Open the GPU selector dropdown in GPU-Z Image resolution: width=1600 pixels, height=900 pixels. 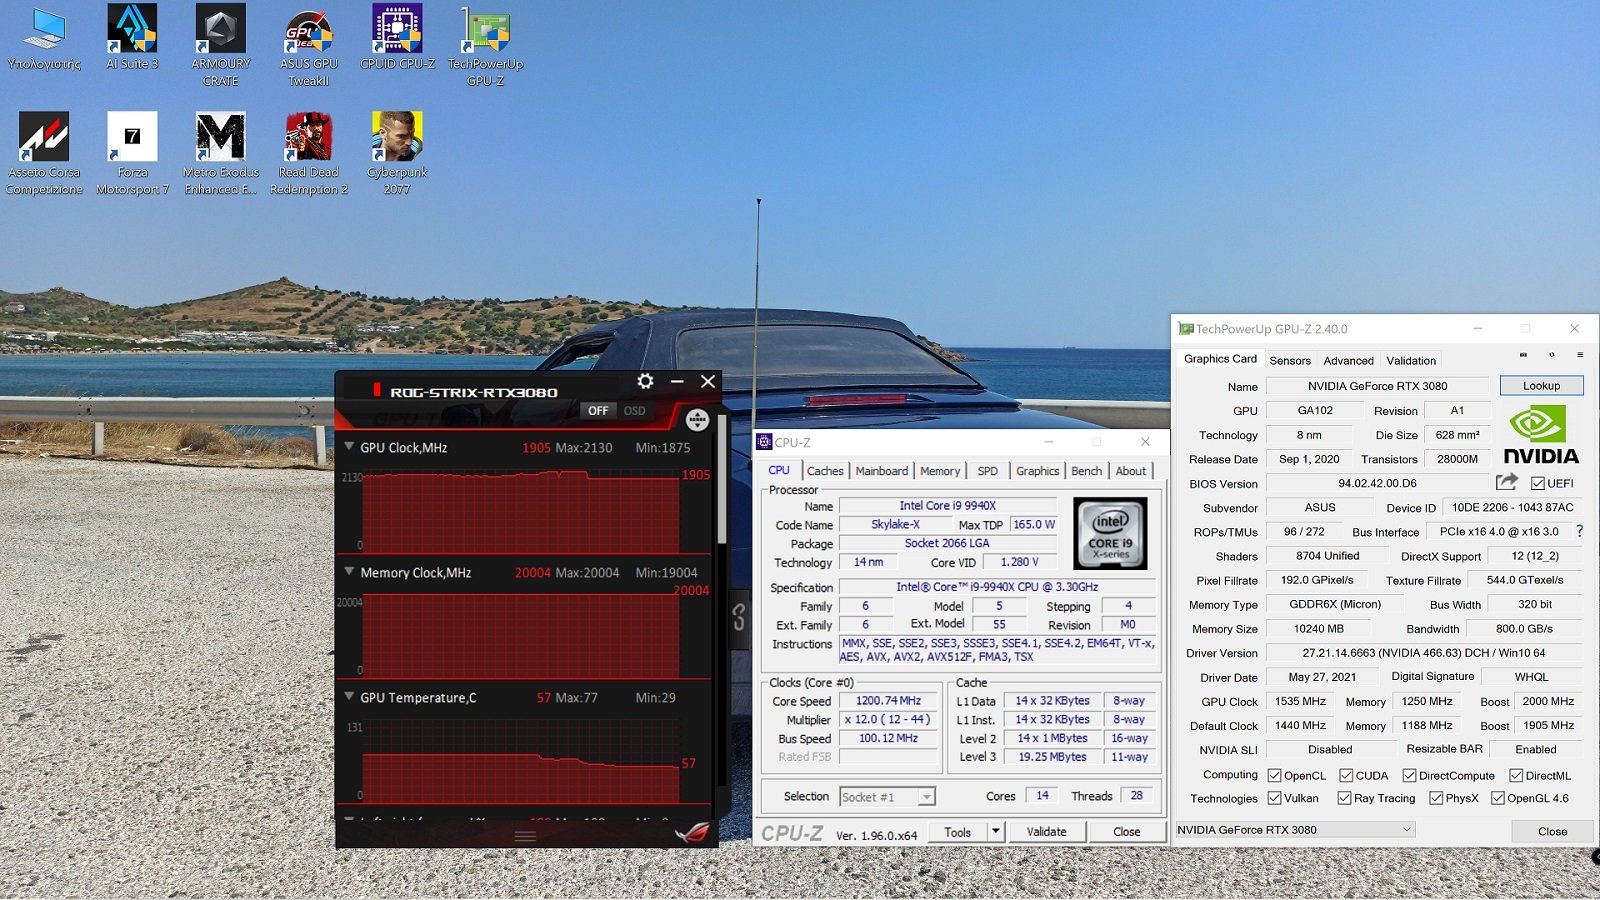click(1294, 829)
